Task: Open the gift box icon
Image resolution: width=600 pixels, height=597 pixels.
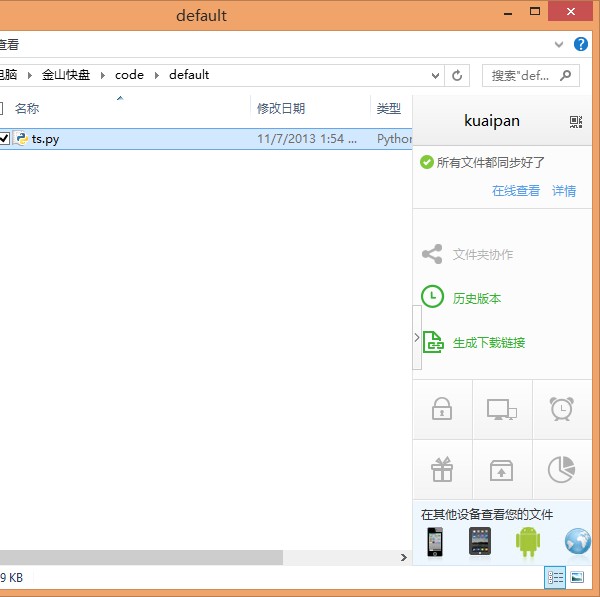Action: (442, 468)
